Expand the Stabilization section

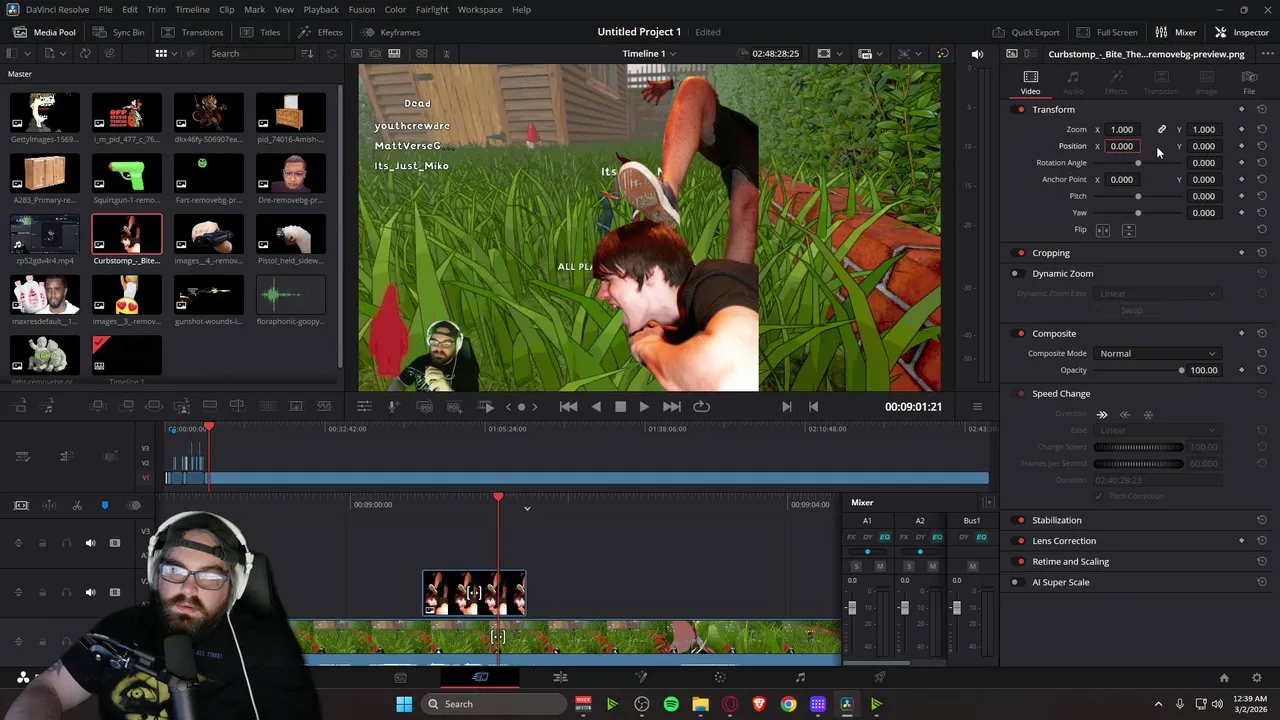point(1057,520)
